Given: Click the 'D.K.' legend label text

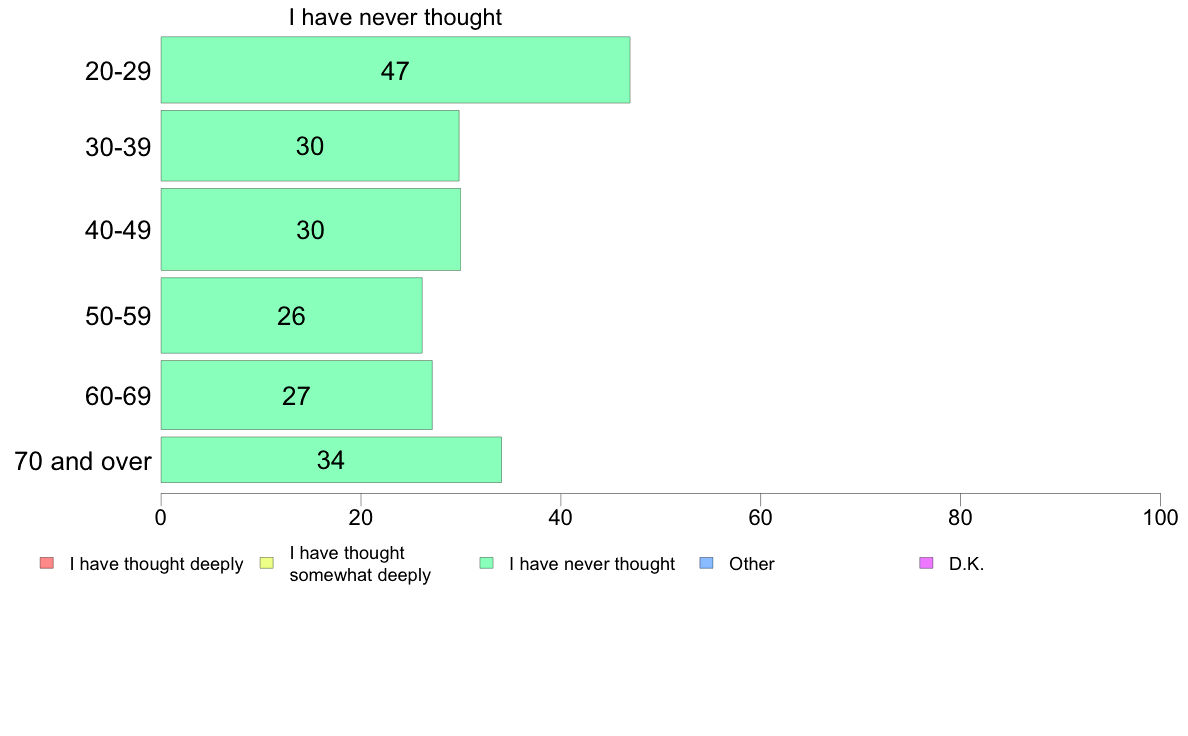Looking at the screenshot, I should coord(966,564).
